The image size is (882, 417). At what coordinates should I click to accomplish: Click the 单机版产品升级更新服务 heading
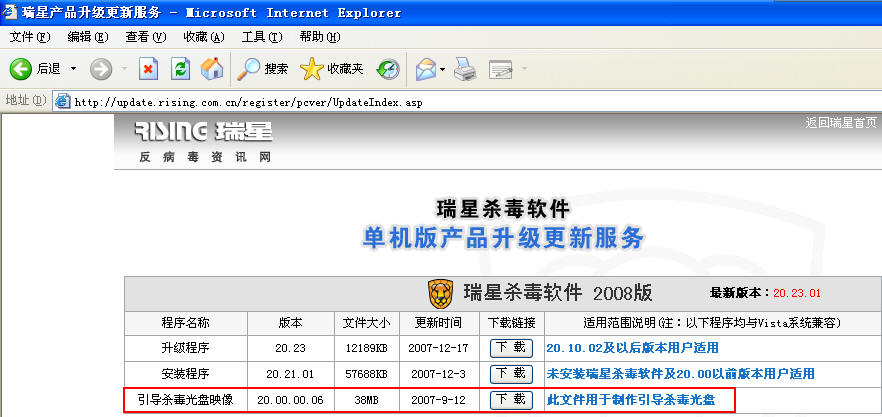pyautogui.click(x=502, y=239)
